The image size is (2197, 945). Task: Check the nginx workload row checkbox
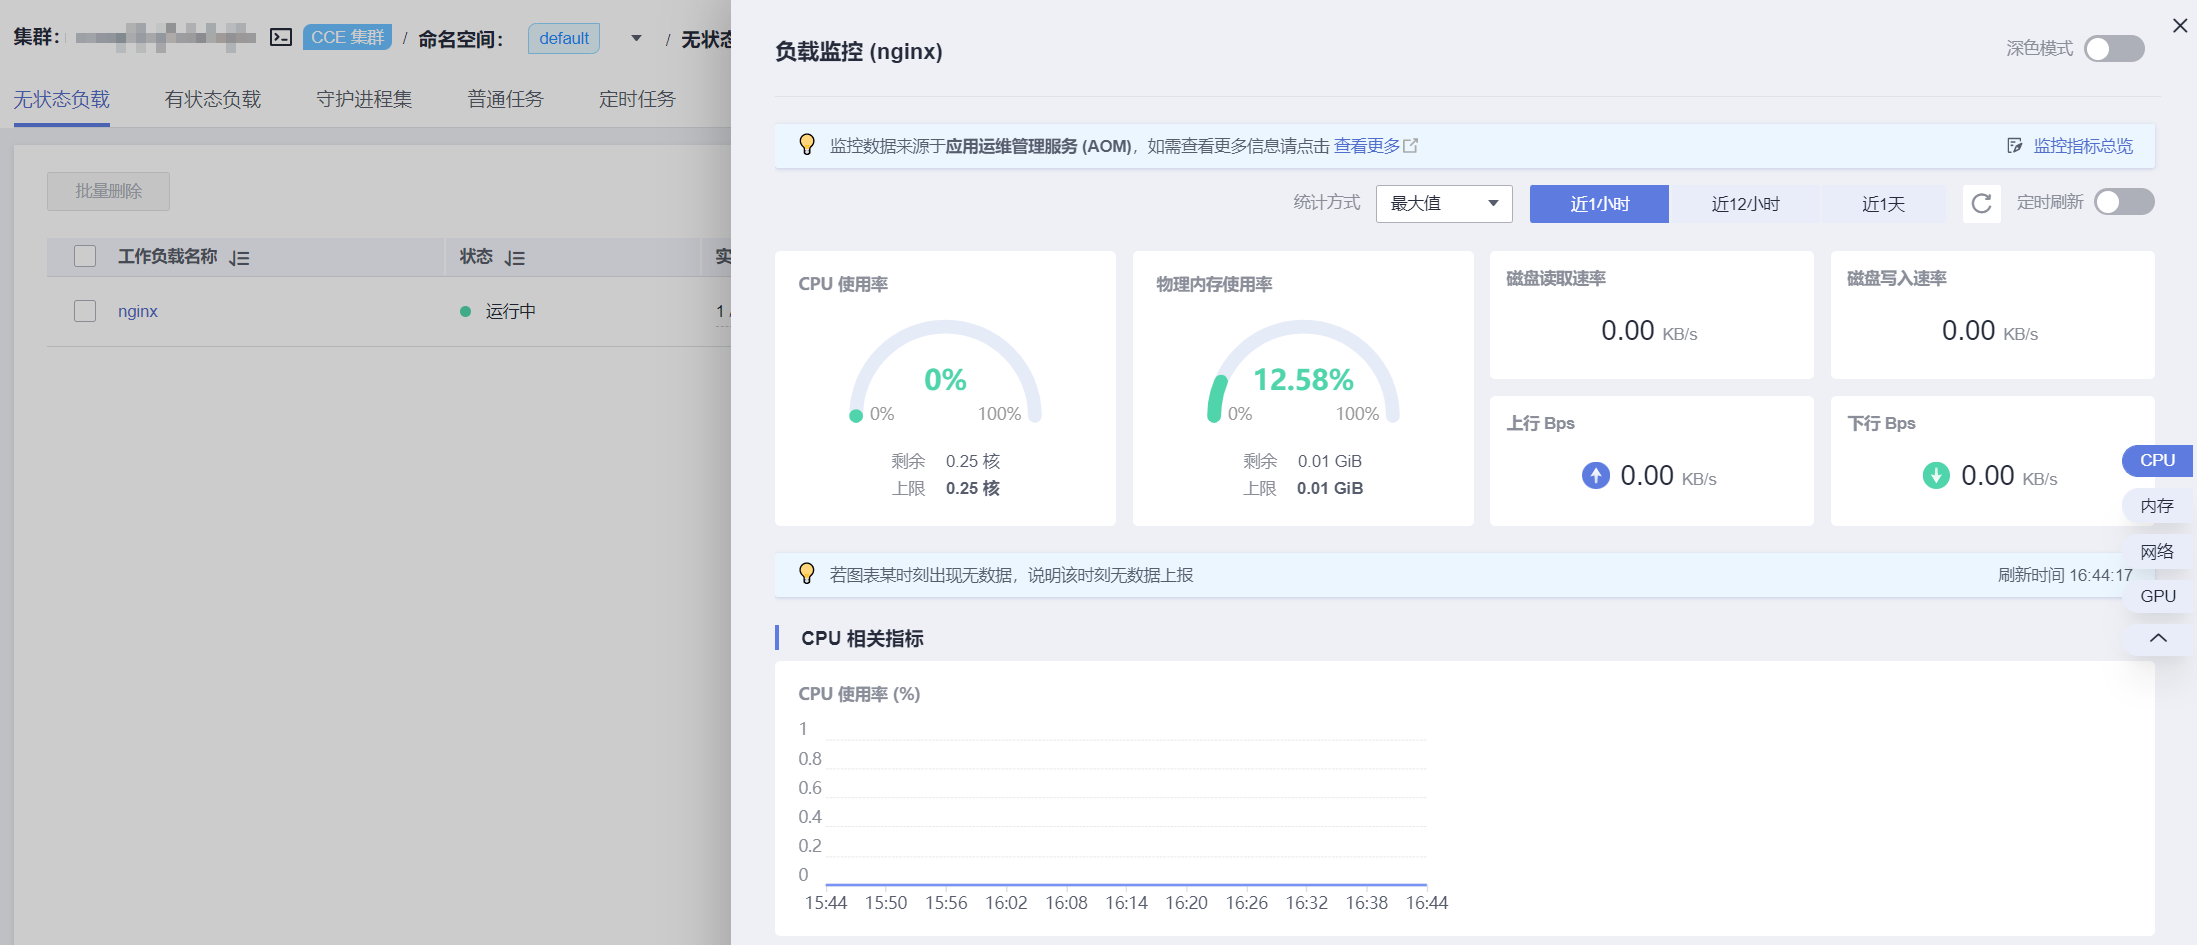[85, 311]
